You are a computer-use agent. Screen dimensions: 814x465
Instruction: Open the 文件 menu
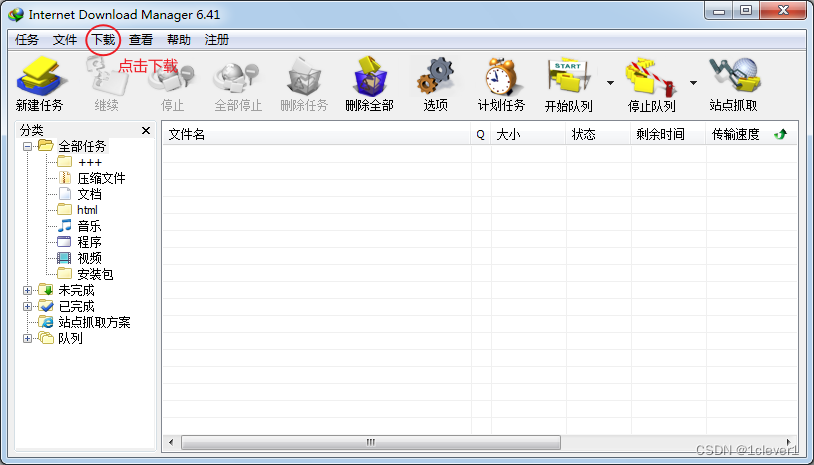(65, 40)
